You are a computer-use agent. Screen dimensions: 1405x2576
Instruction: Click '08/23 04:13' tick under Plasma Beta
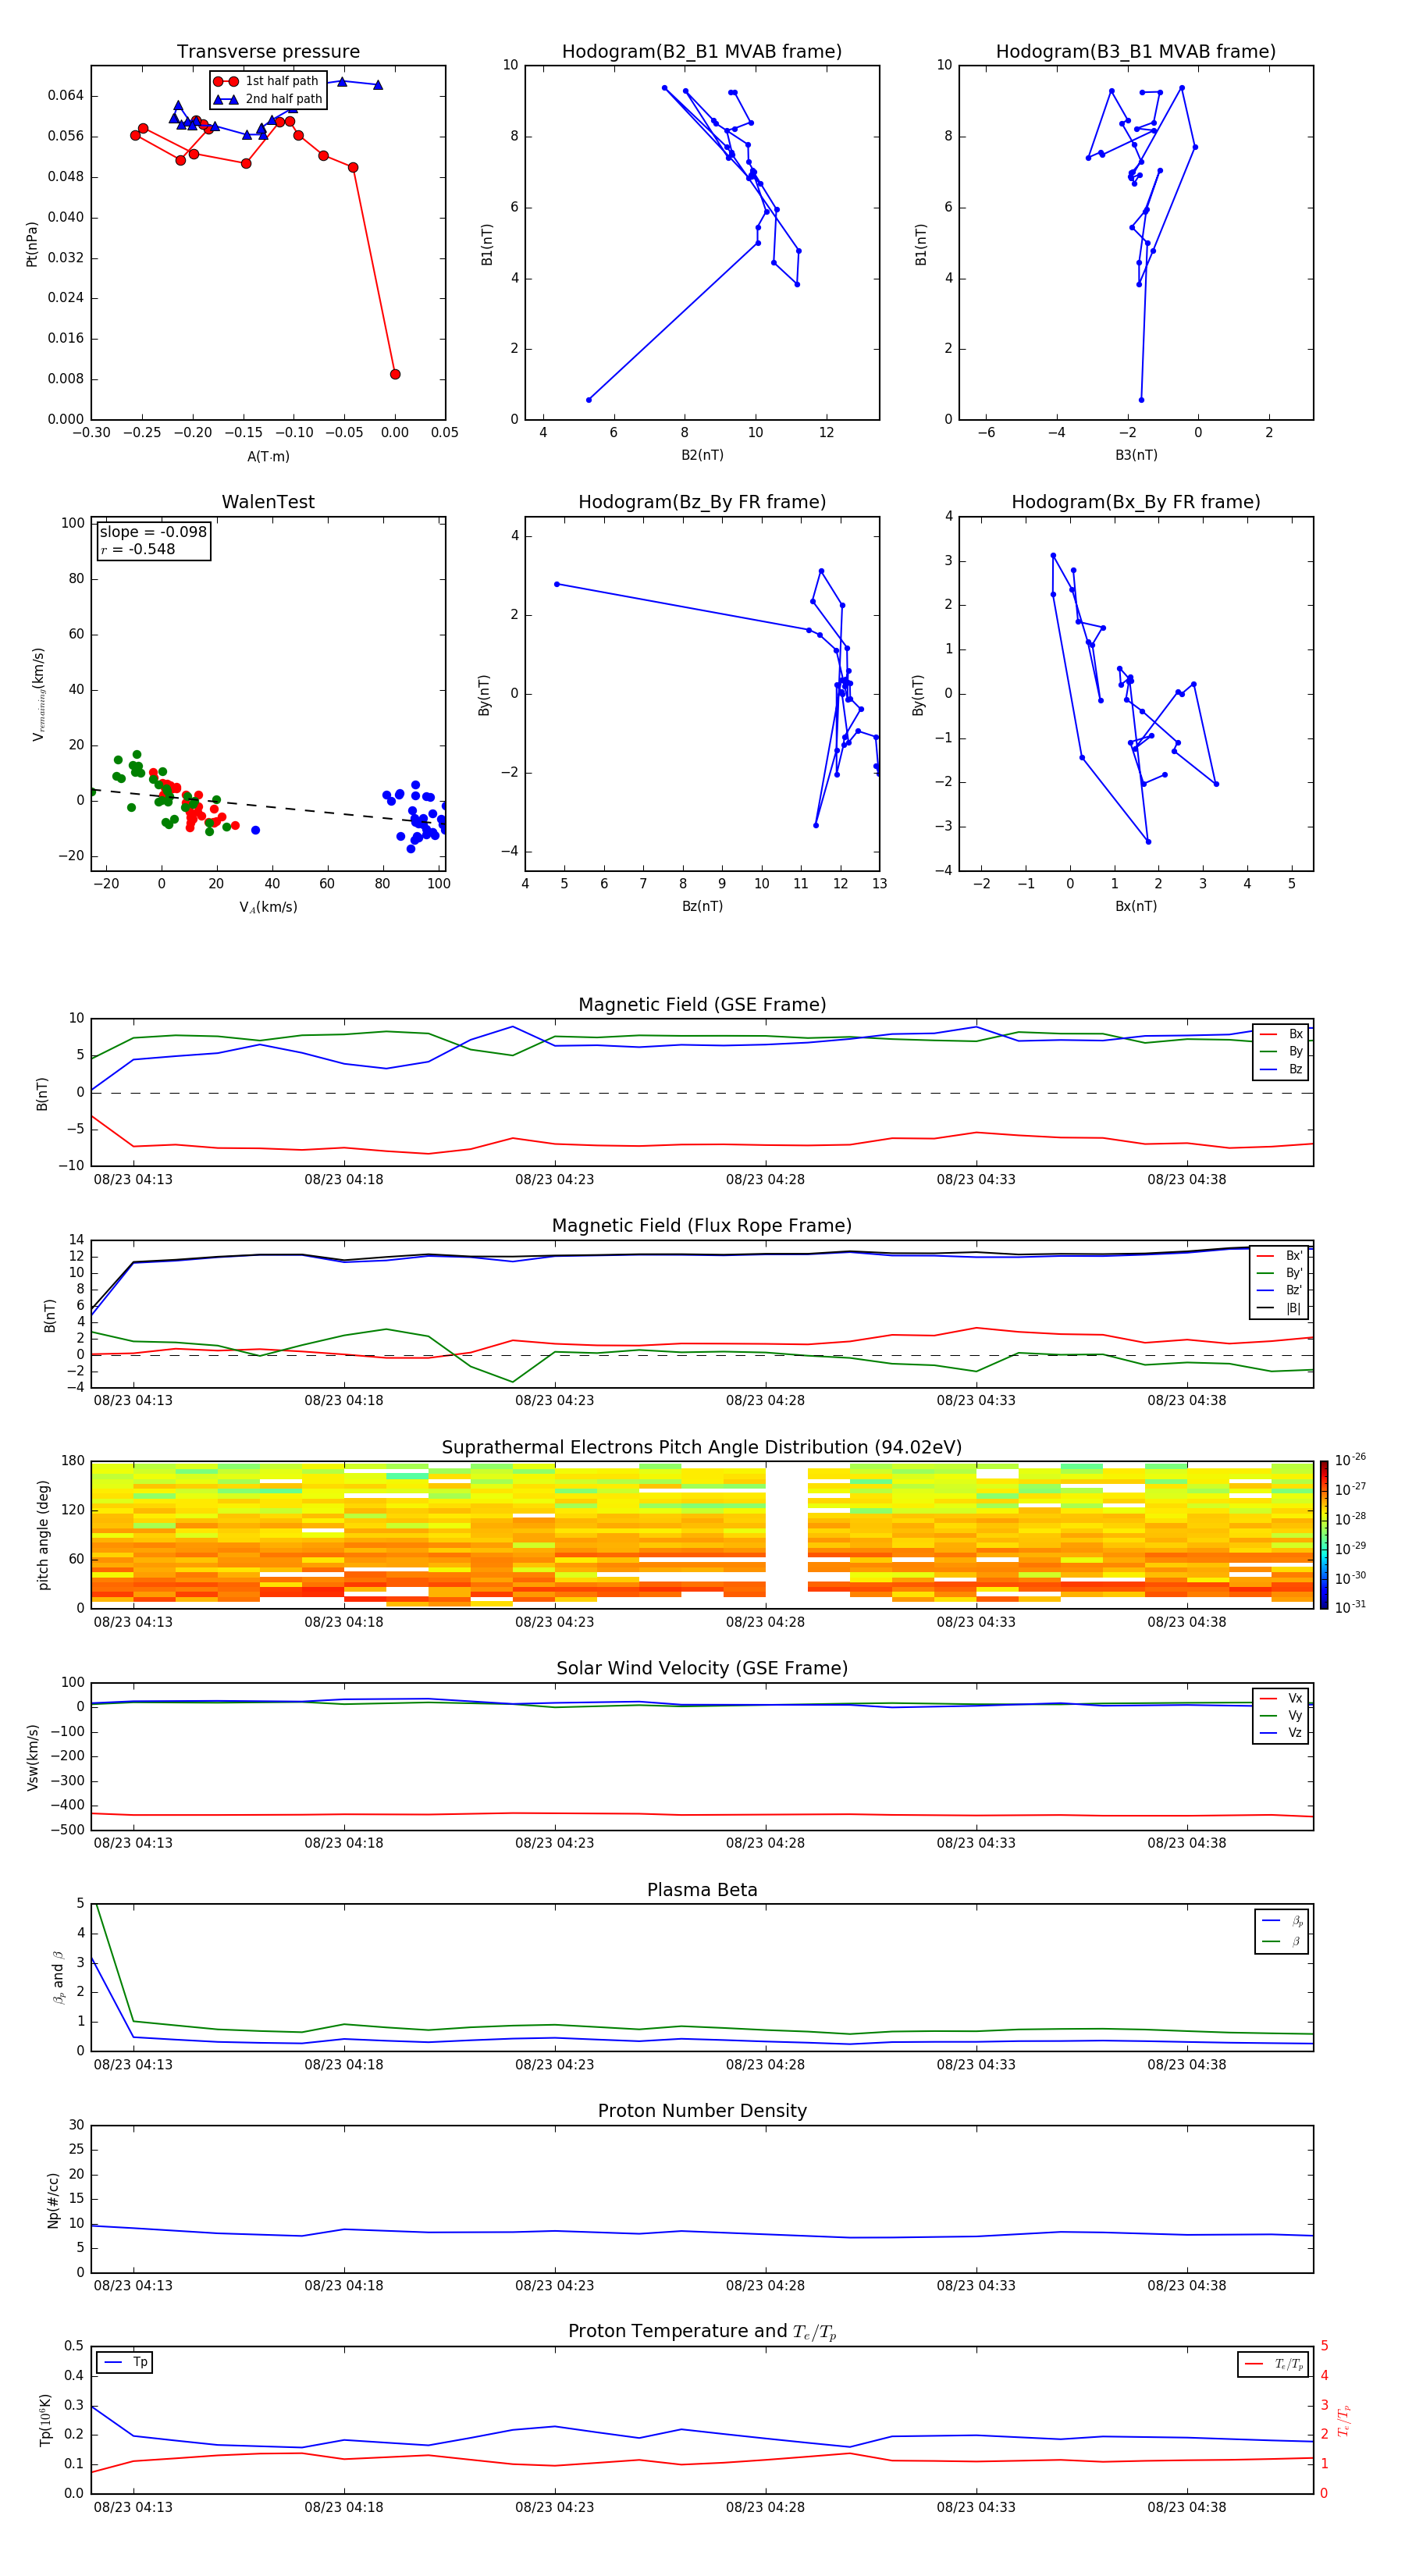[x=133, y=2064]
